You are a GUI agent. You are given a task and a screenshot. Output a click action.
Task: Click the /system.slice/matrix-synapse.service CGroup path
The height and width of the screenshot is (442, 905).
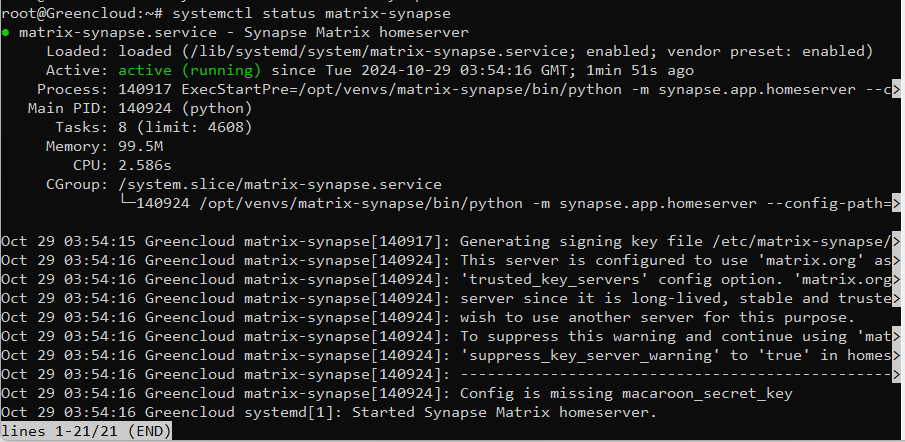pyautogui.click(x=280, y=185)
